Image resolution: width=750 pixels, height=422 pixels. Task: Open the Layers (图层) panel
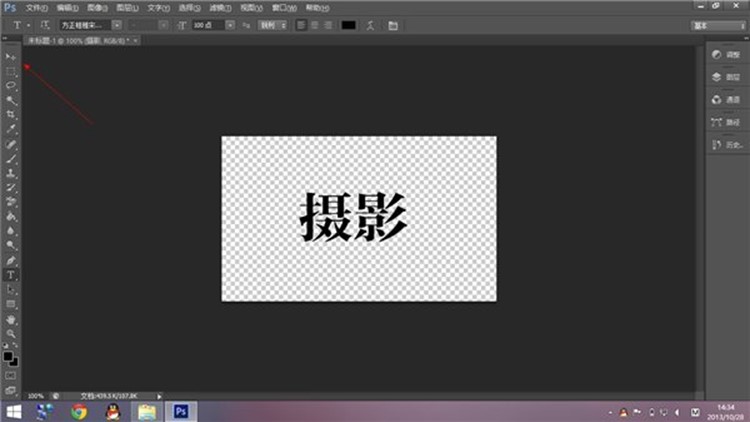point(726,76)
